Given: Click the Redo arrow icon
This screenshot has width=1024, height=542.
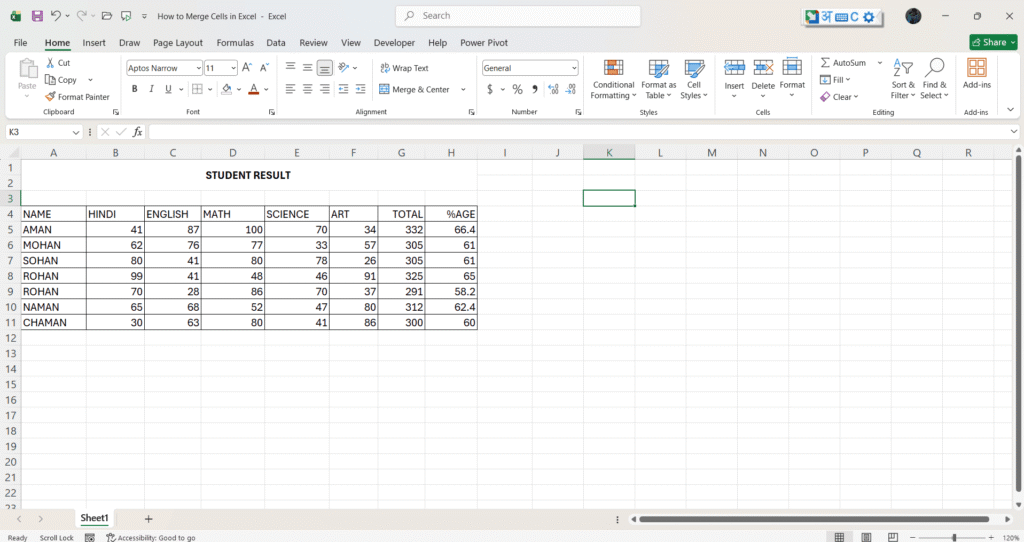Looking at the screenshot, I should tap(82, 16).
